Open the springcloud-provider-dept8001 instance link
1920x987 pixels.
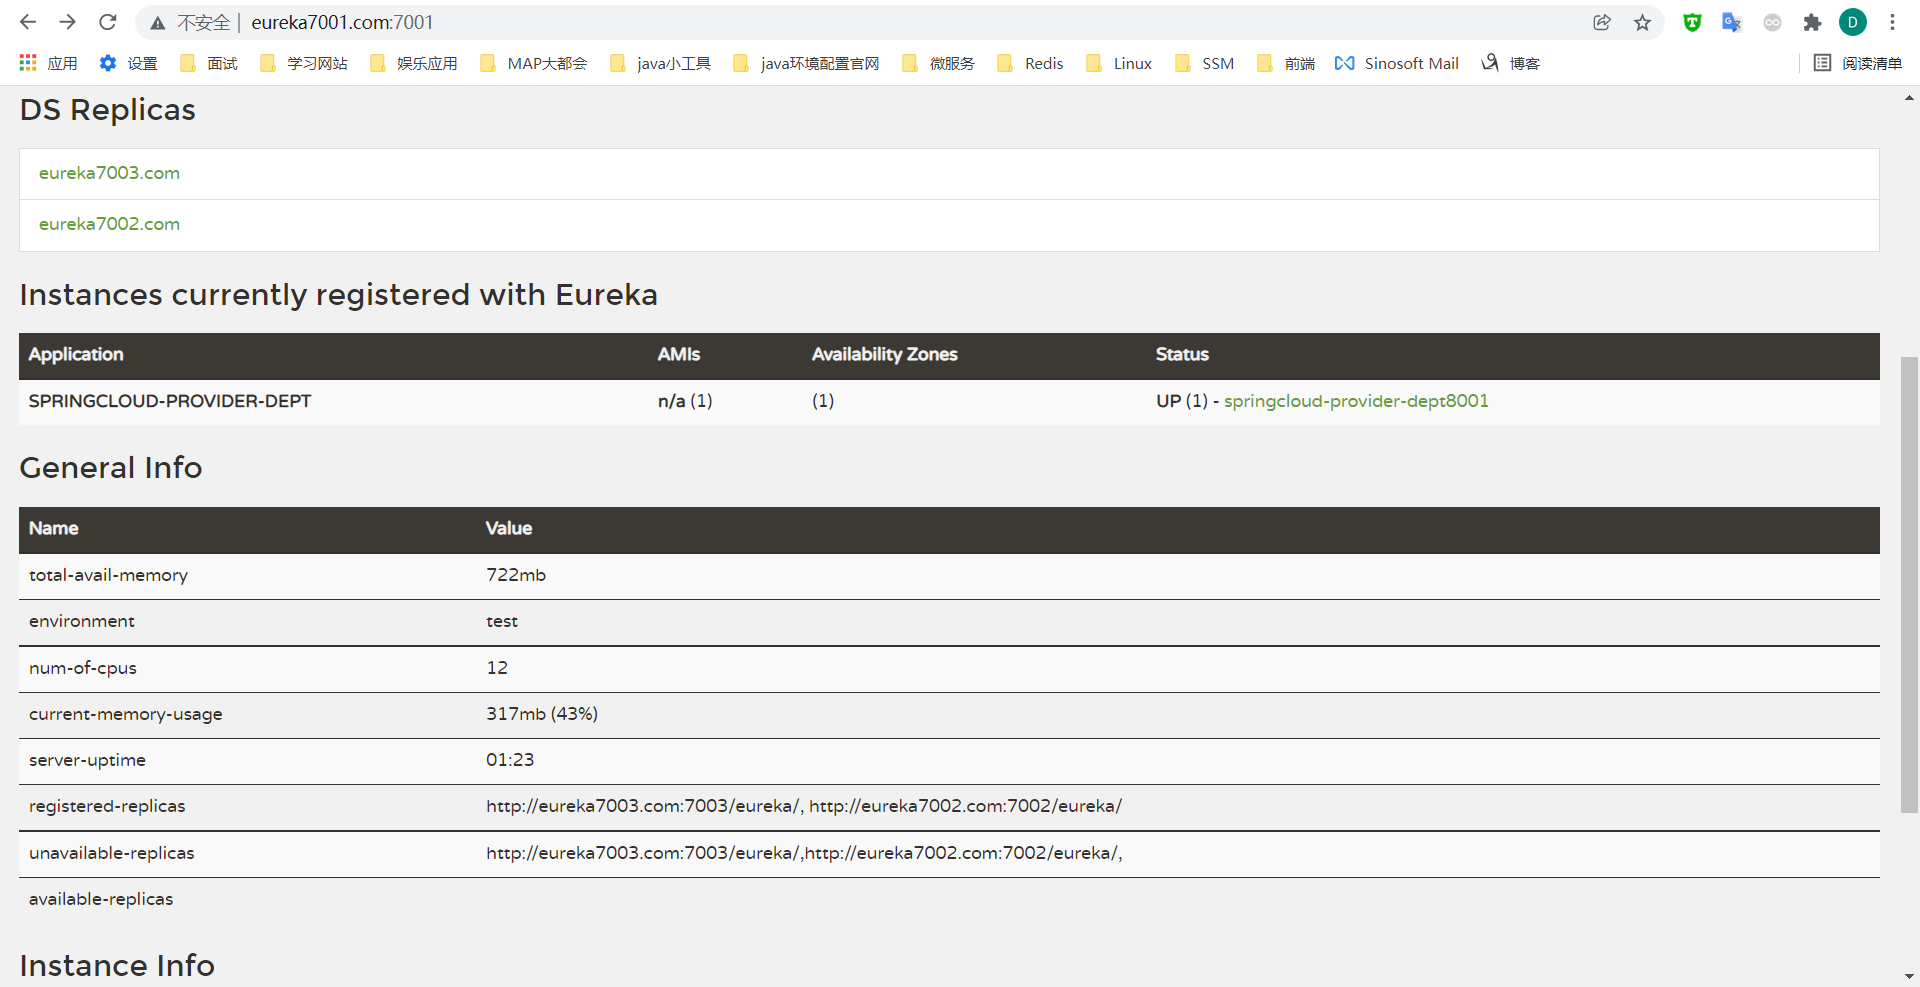(x=1356, y=401)
